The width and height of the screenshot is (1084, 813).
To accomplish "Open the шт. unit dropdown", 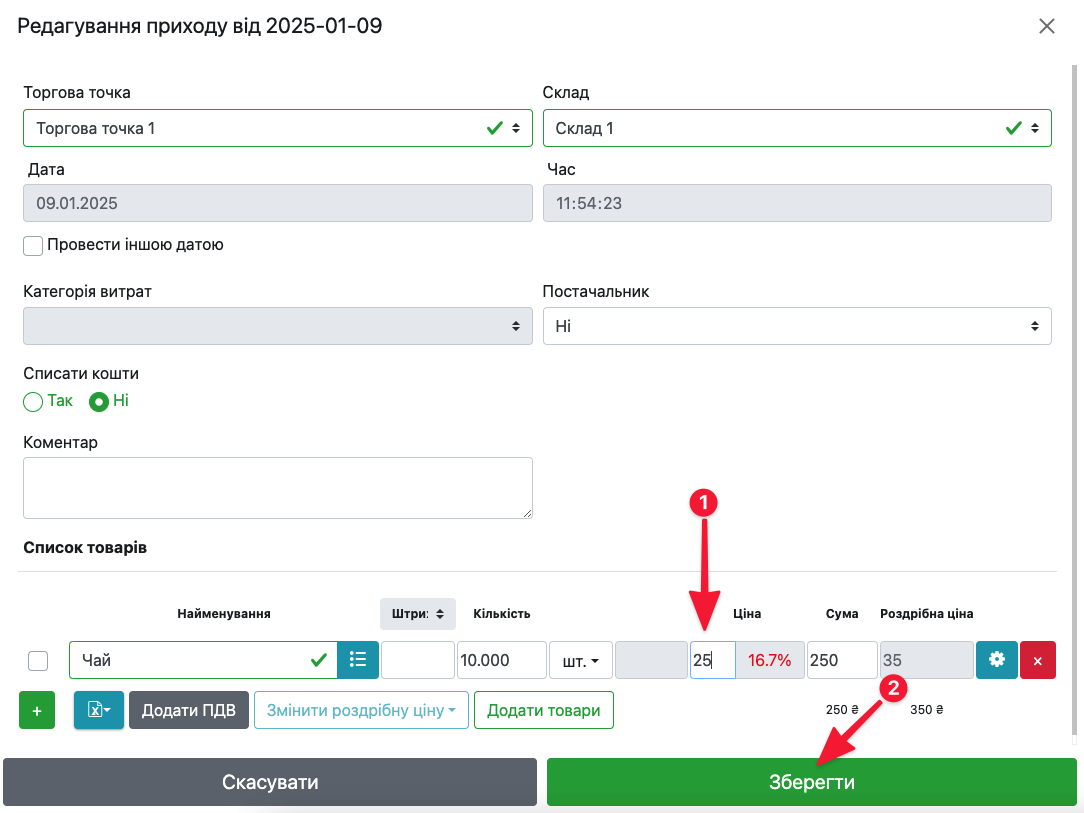I will point(580,660).
